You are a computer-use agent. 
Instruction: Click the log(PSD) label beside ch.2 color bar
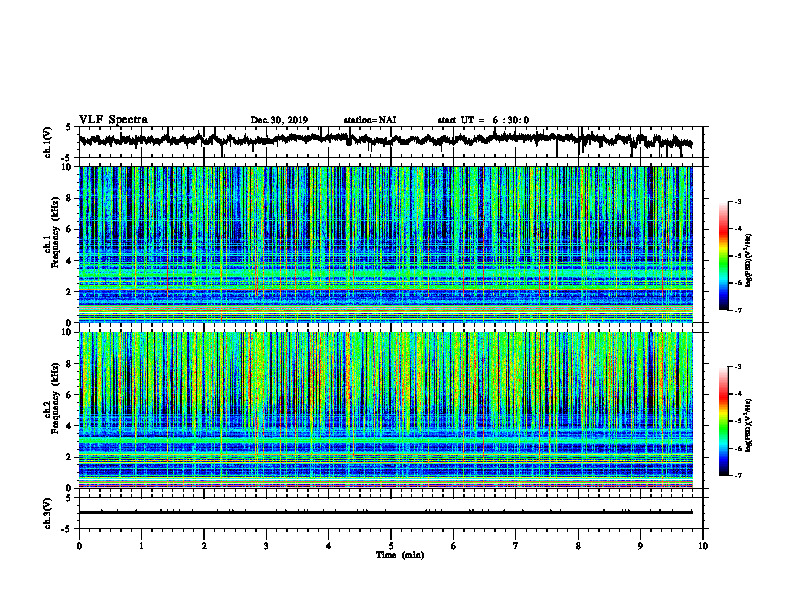[x=749, y=424]
